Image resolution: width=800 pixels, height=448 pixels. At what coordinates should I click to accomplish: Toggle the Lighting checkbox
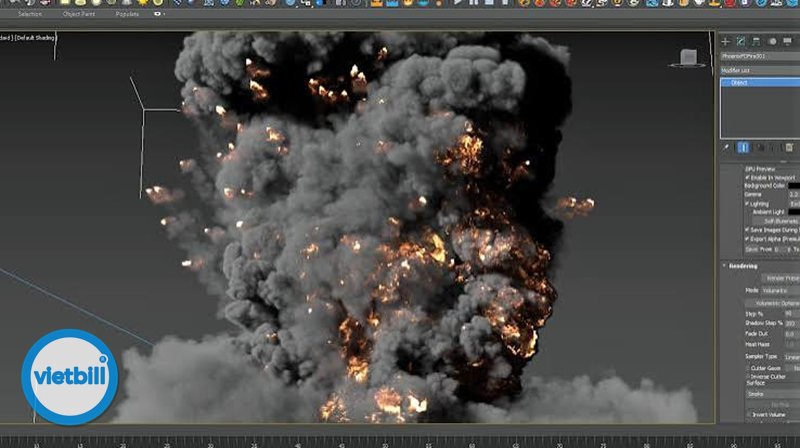[747, 204]
